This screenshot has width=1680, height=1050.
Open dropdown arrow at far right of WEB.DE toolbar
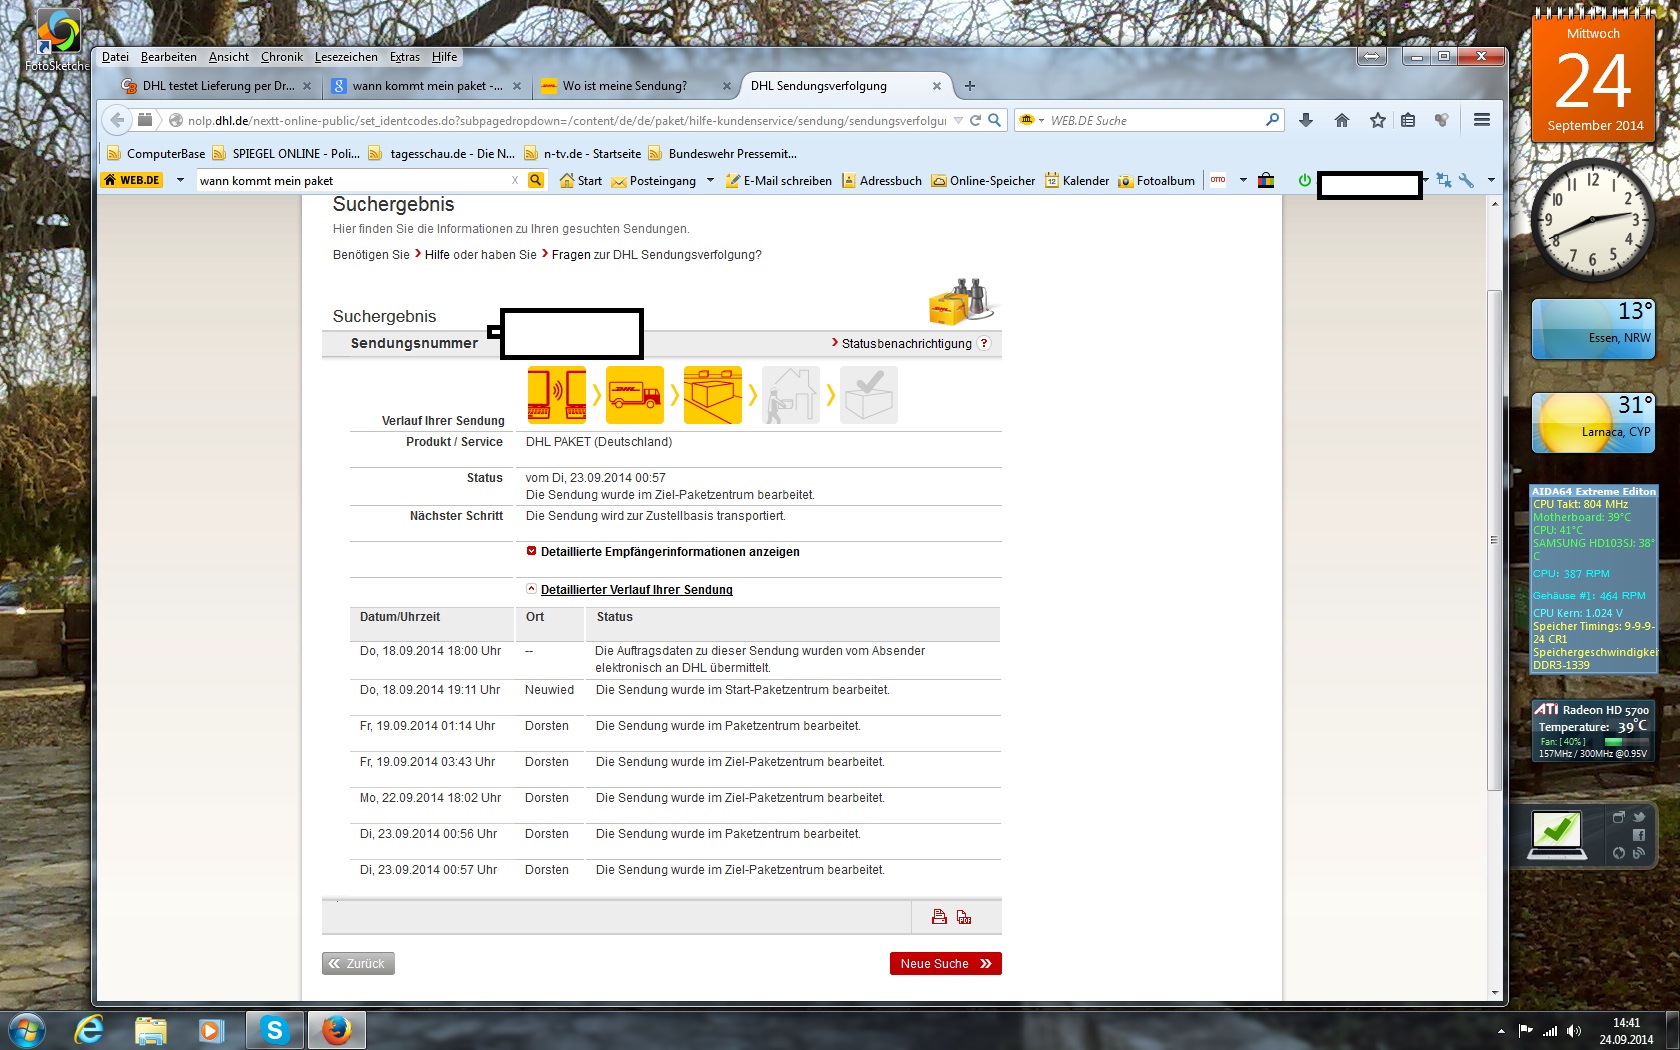click(1491, 180)
